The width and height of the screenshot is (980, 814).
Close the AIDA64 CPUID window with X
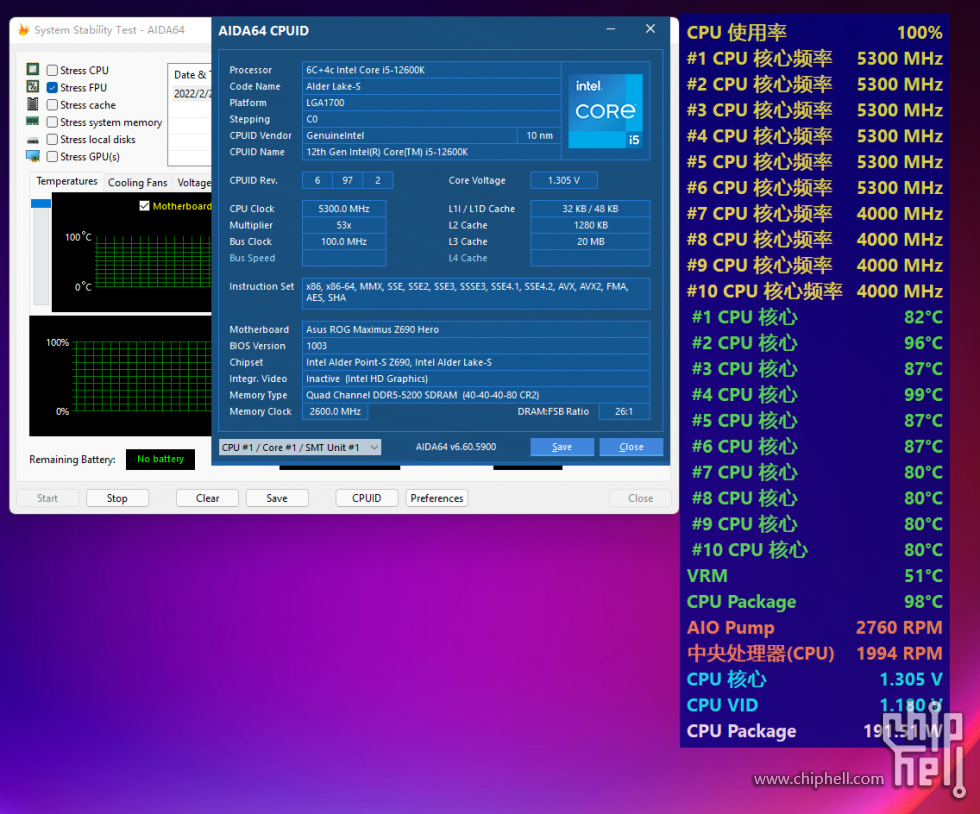650,29
